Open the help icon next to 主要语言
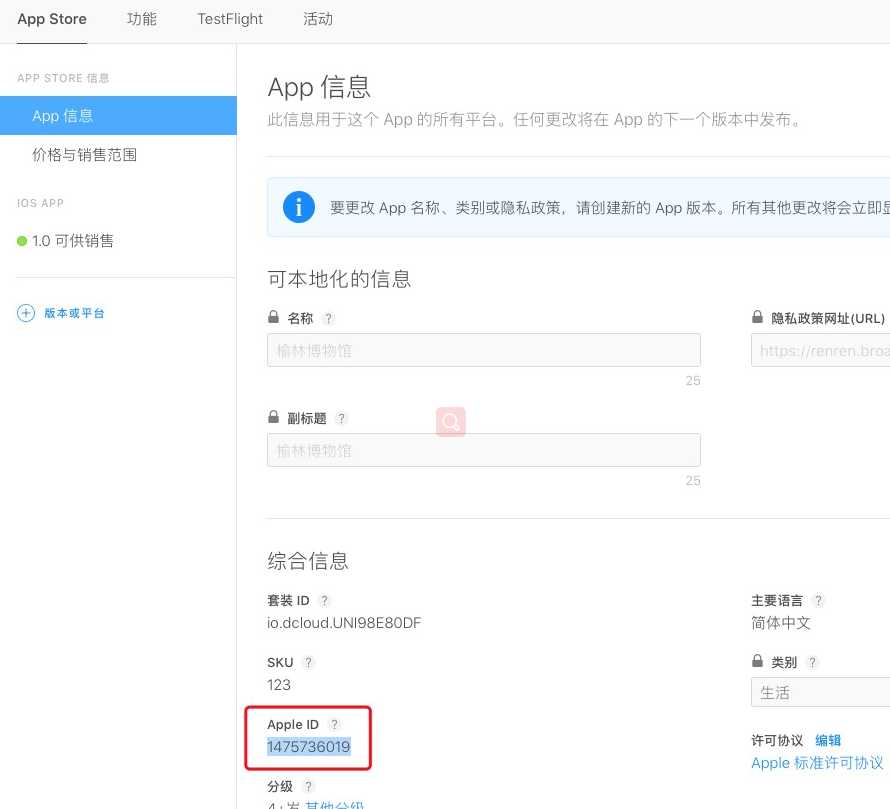Viewport: 890px width, 809px height. pyautogui.click(x=818, y=600)
